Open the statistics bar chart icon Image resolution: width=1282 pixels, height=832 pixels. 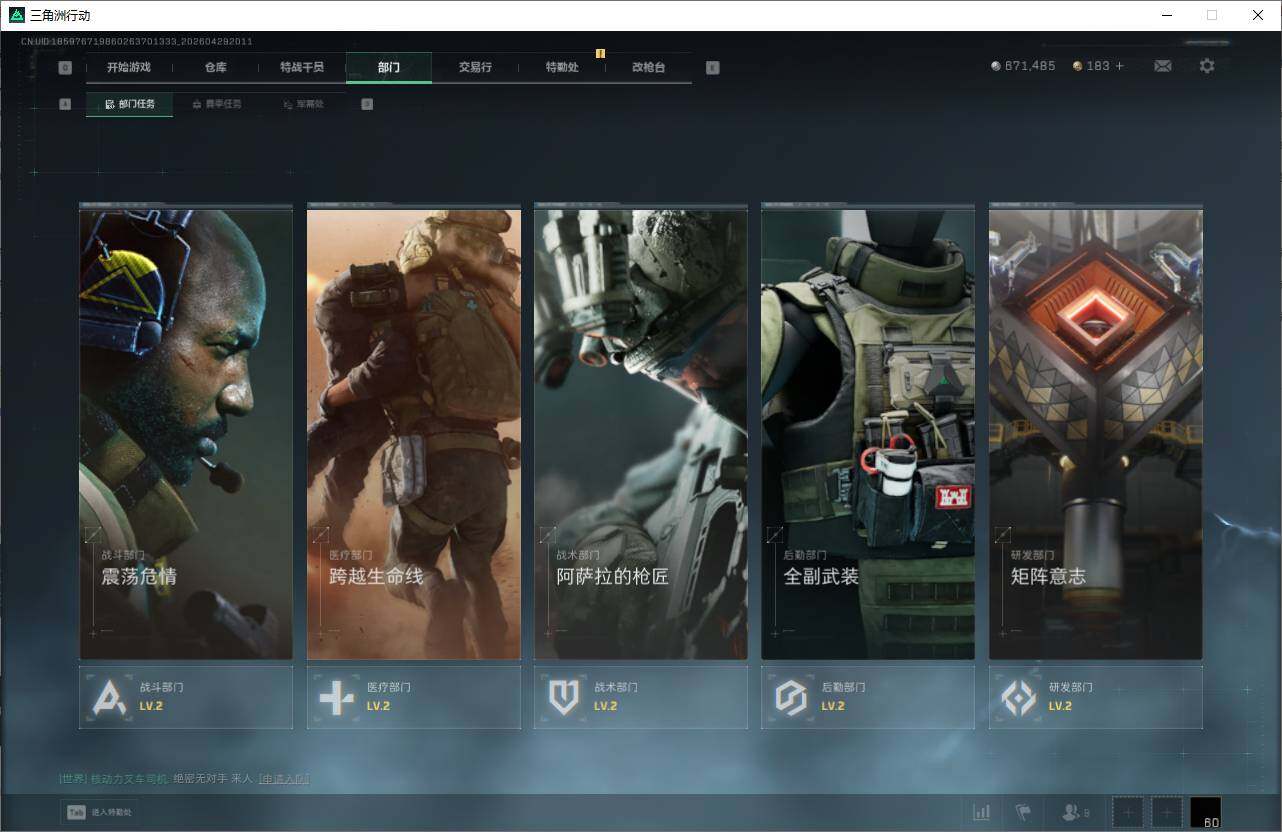coord(982,812)
